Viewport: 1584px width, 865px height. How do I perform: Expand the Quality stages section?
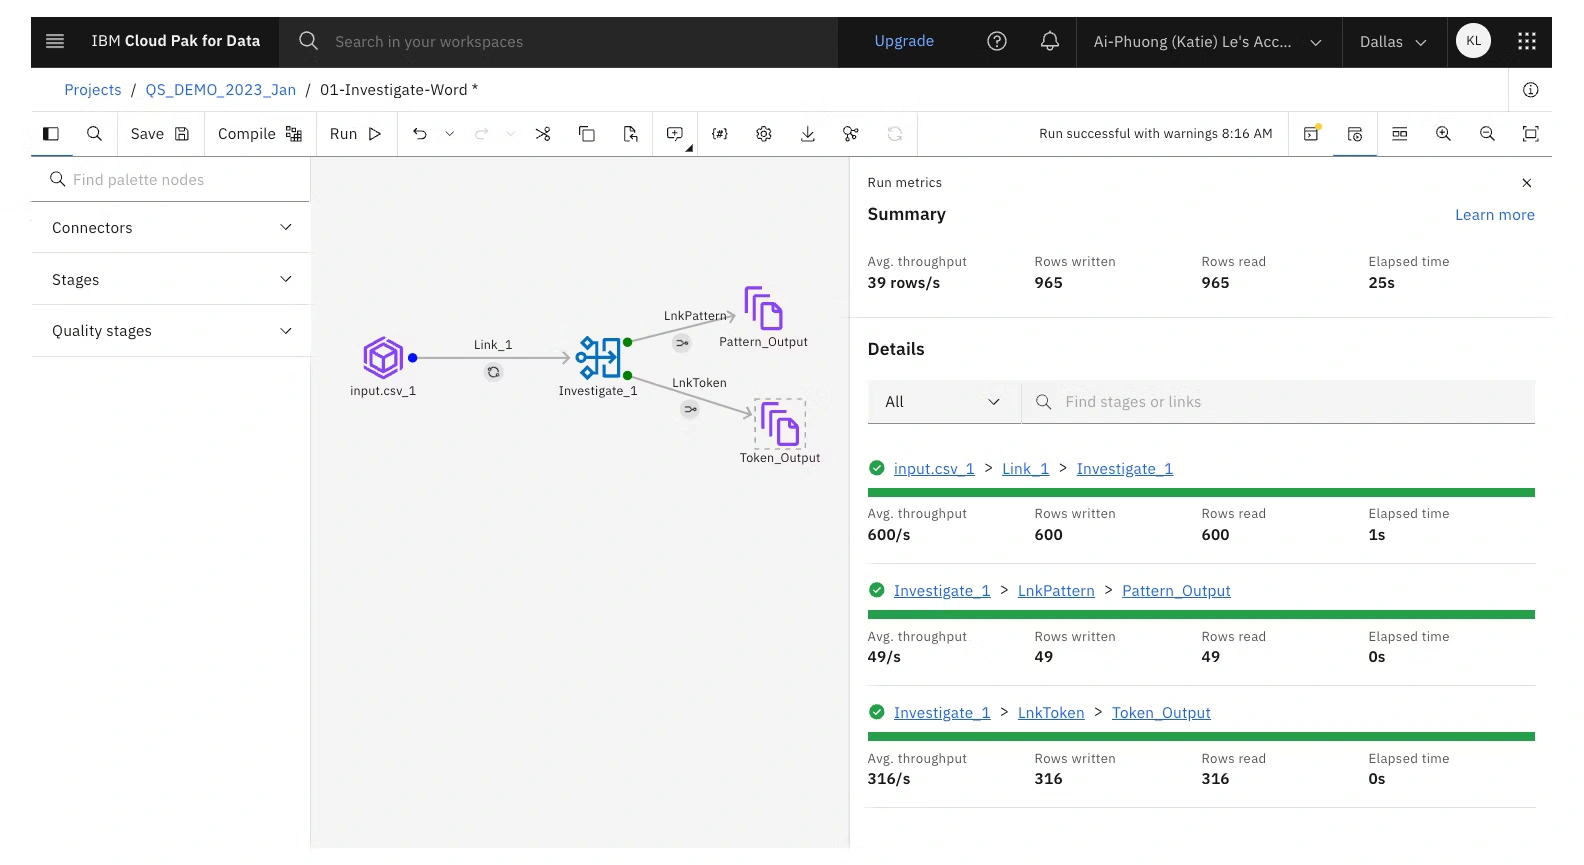coord(171,331)
